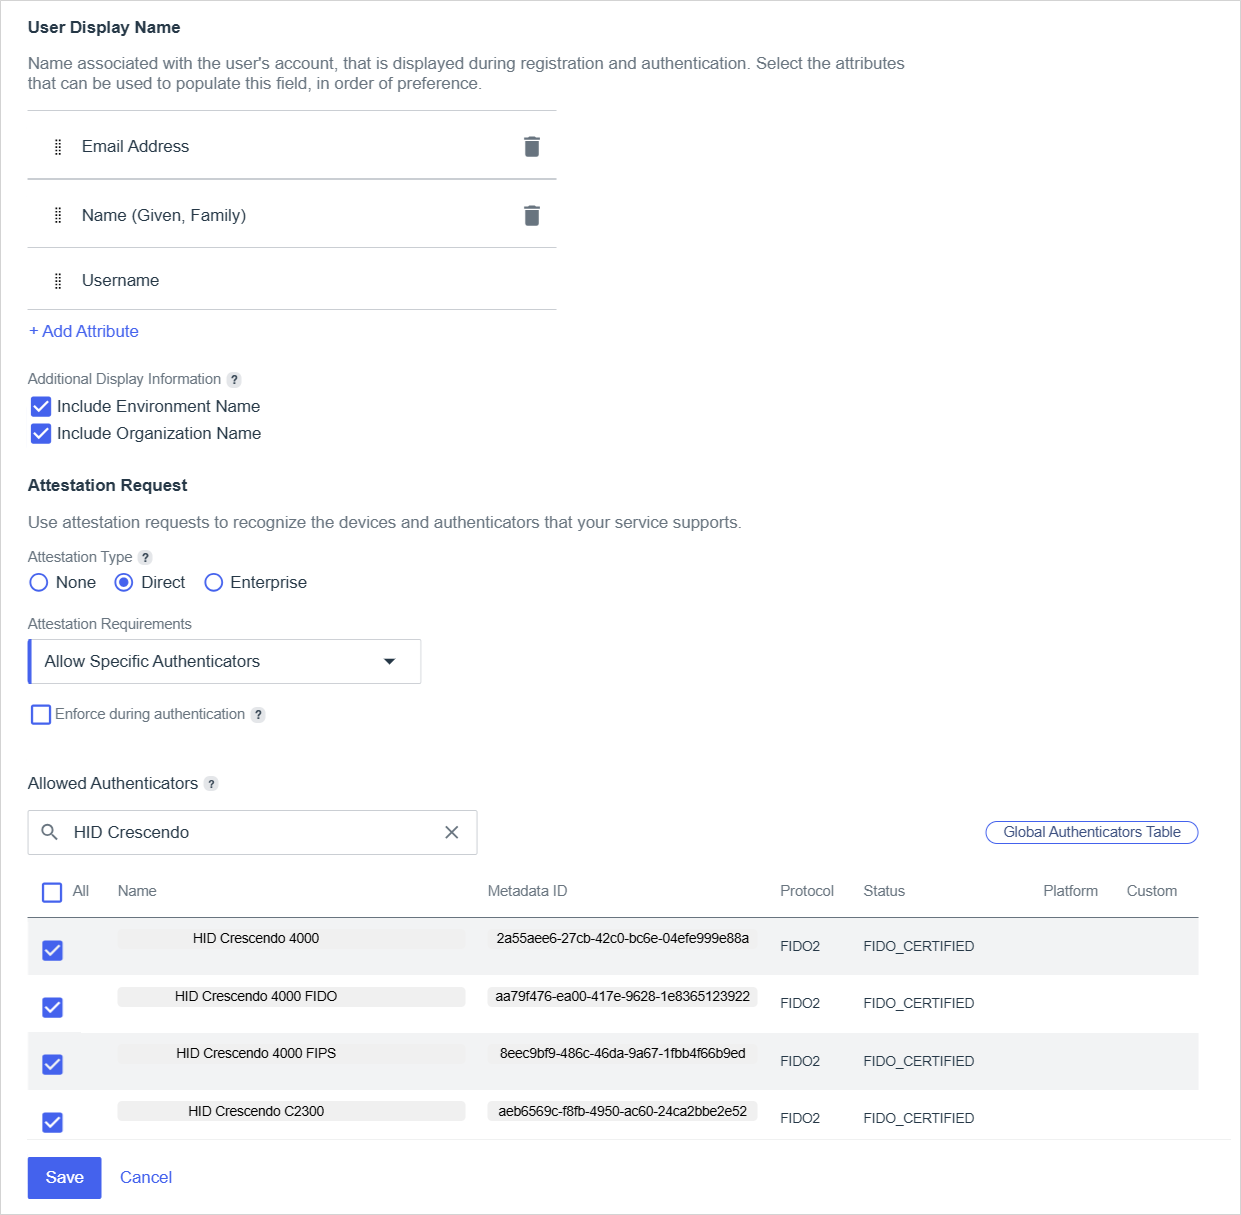Click metadata ID 2a55aee6-27cb-42c0-bc6e-04efe999e88a
This screenshot has width=1241, height=1215.
point(622,939)
